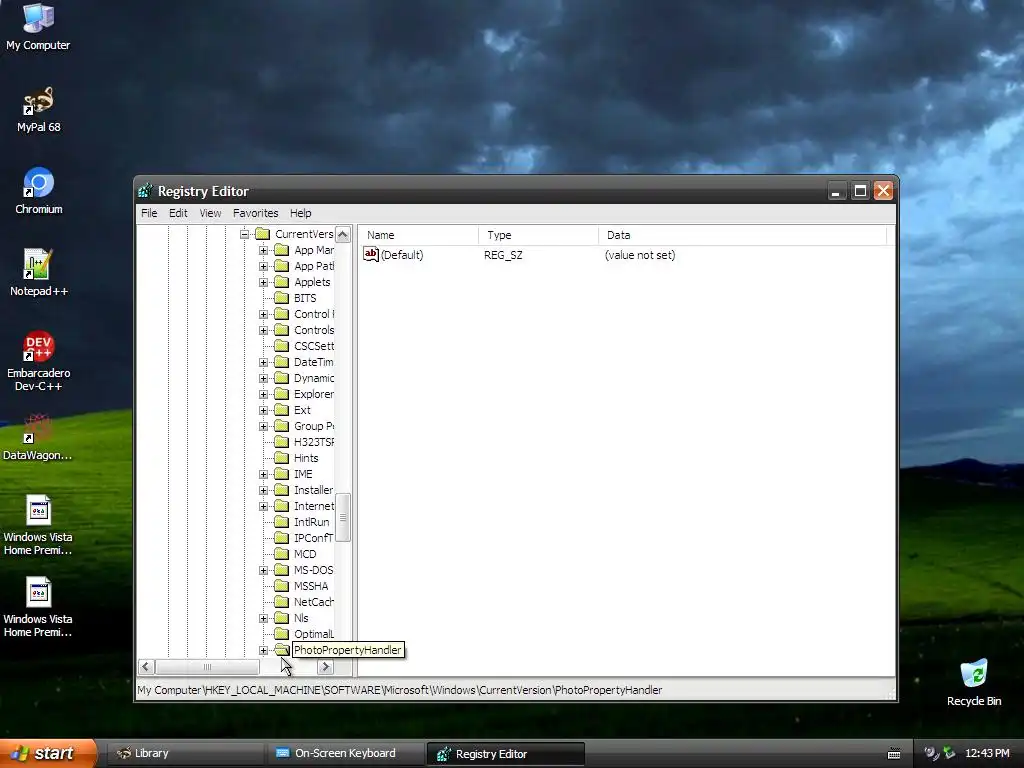Select the Internet Settings registry key
The width and height of the screenshot is (1024, 768).
(313, 506)
